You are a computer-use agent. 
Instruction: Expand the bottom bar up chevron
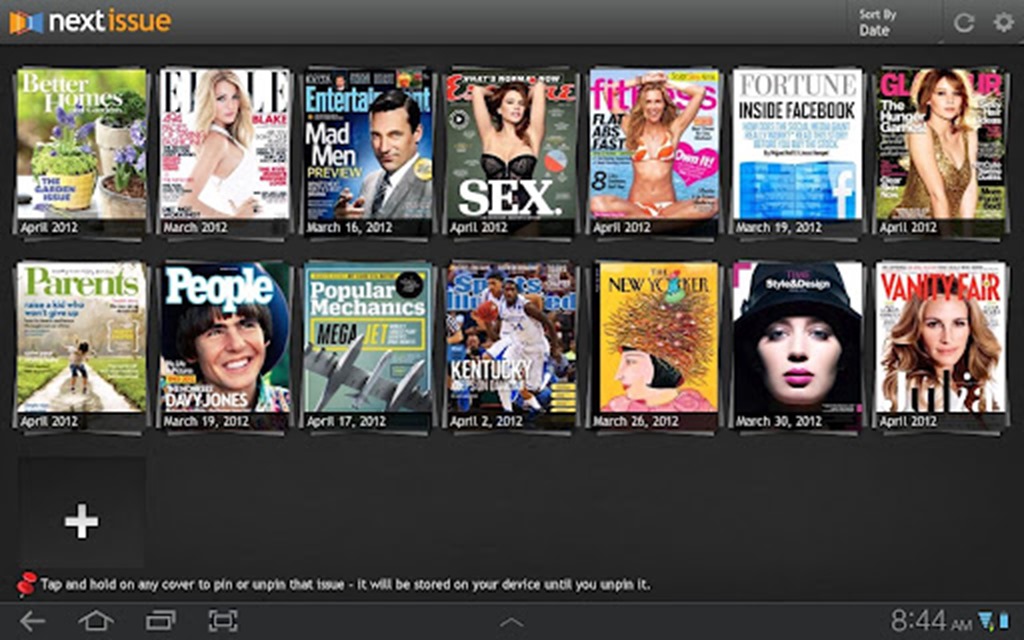click(x=511, y=623)
